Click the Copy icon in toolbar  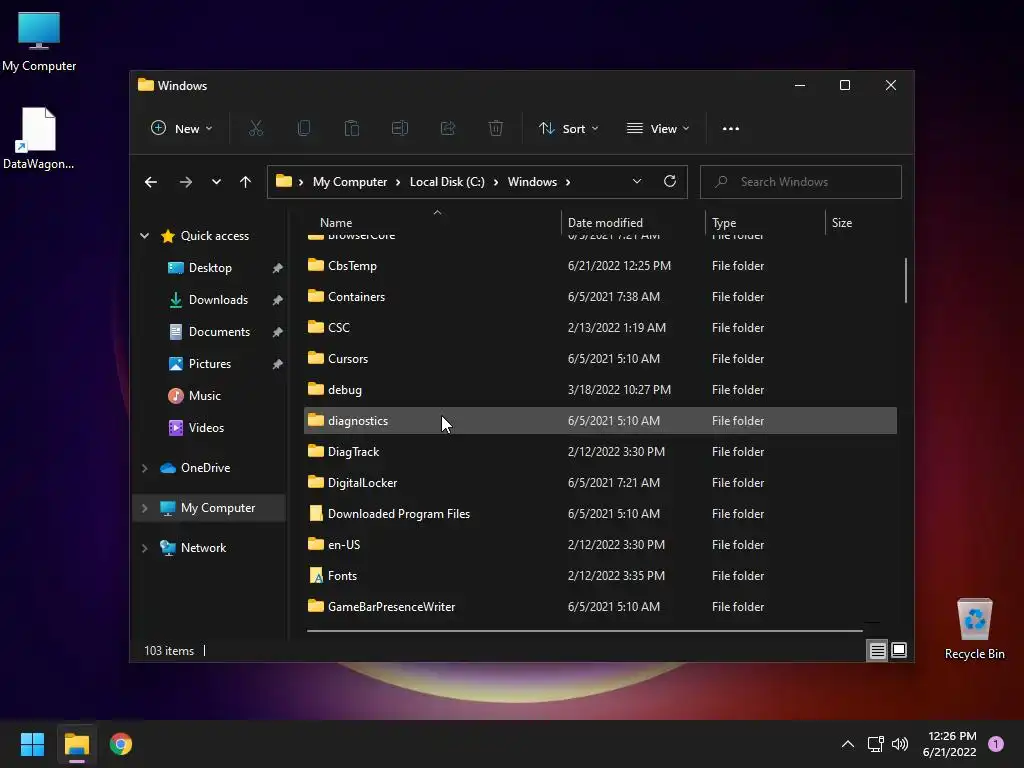click(x=304, y=129)
